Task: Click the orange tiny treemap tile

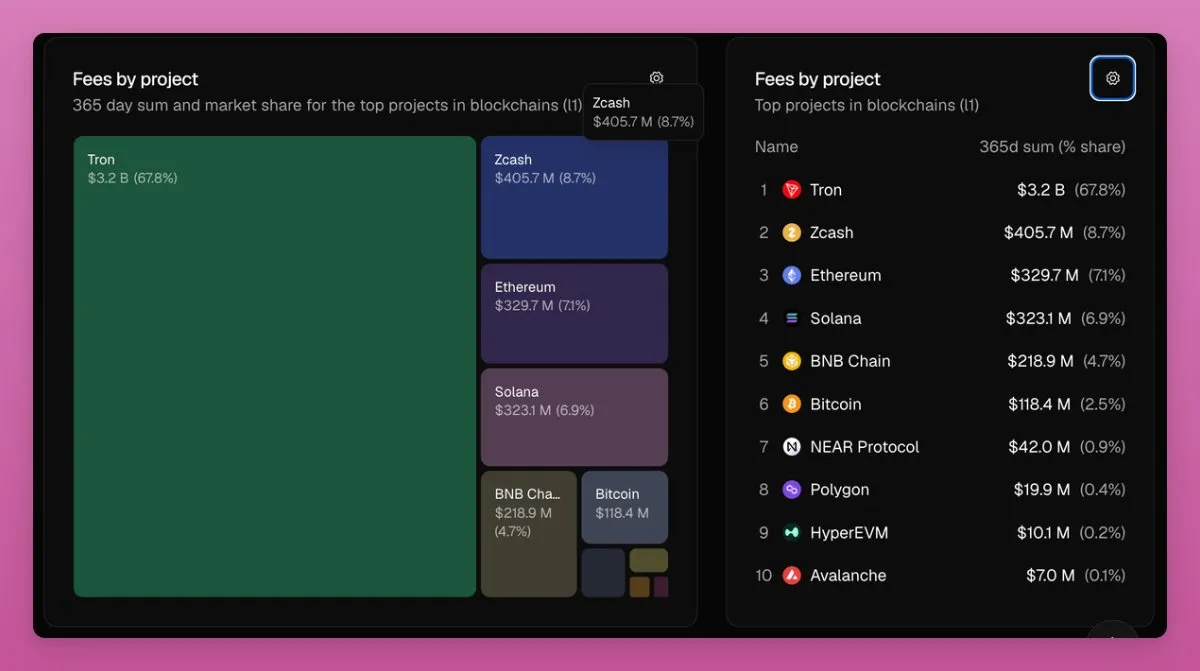Action: pyautogui.click(x=640, y=587)
